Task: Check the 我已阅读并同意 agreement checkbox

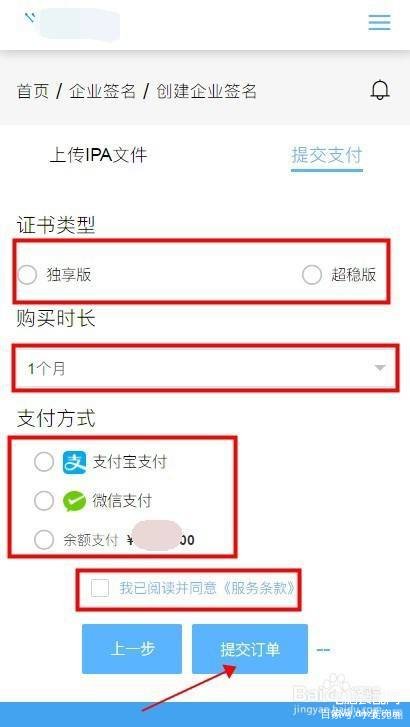Action: click(x=100, y=588)
